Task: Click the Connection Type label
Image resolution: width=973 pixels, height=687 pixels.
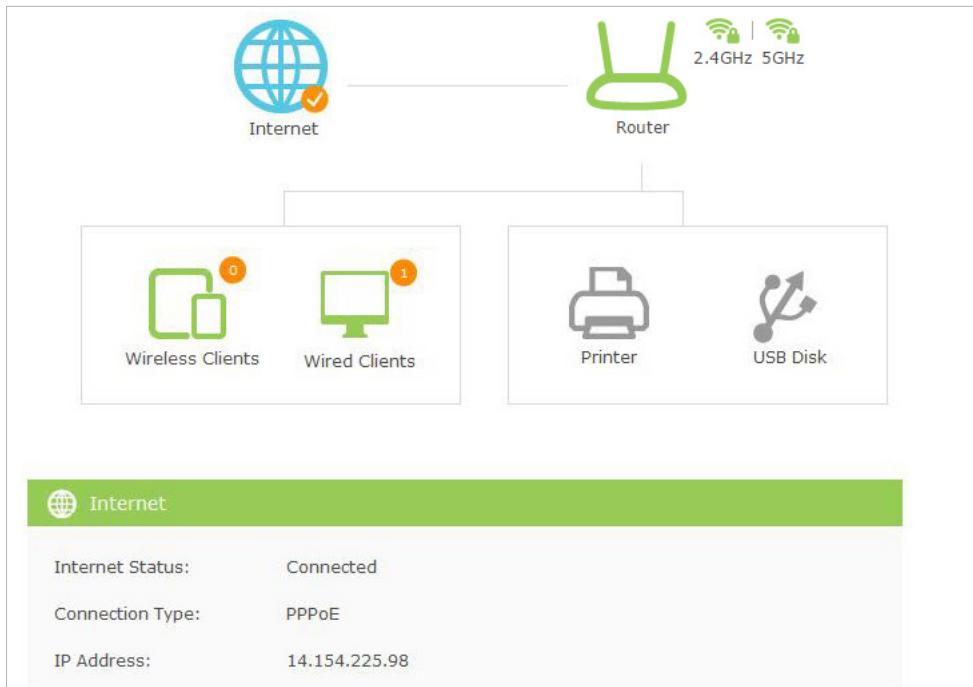Action: coord(127,614)
